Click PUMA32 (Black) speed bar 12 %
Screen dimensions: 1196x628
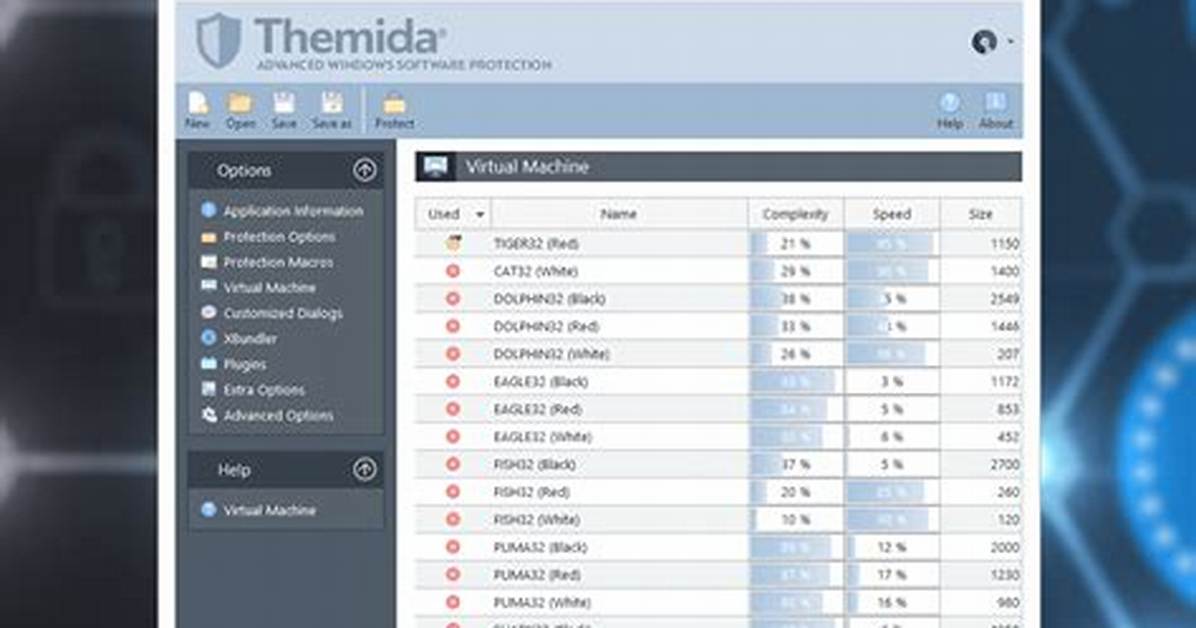point(892,547)
